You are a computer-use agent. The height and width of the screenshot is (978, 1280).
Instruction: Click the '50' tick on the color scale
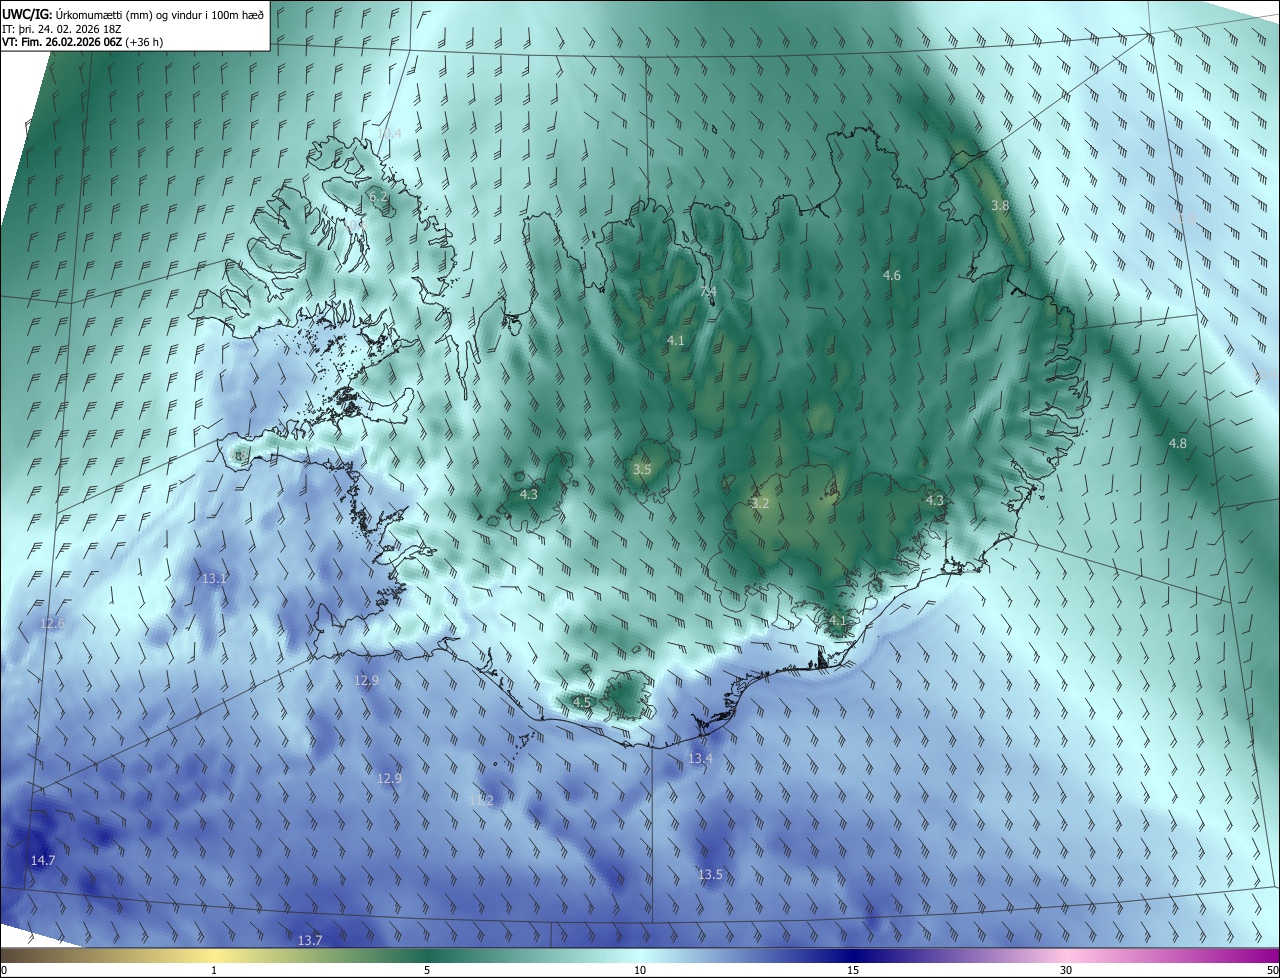(x=1272, y=970)
